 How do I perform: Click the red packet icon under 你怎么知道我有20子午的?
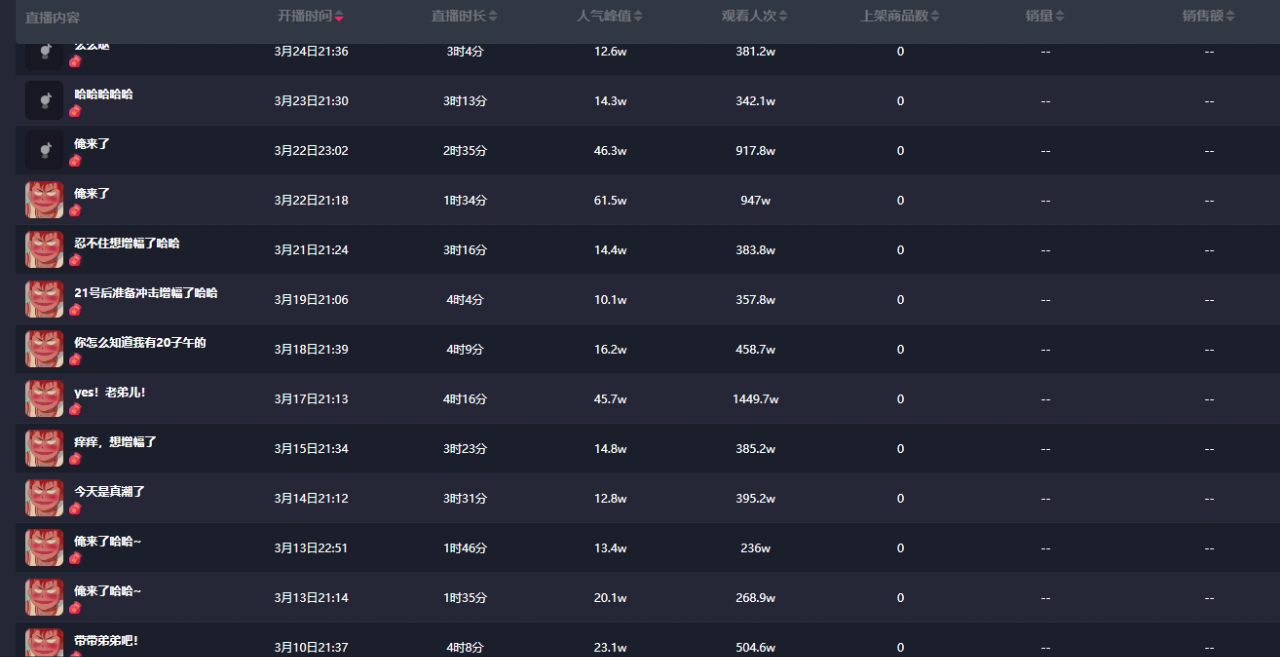pos(75,359)
